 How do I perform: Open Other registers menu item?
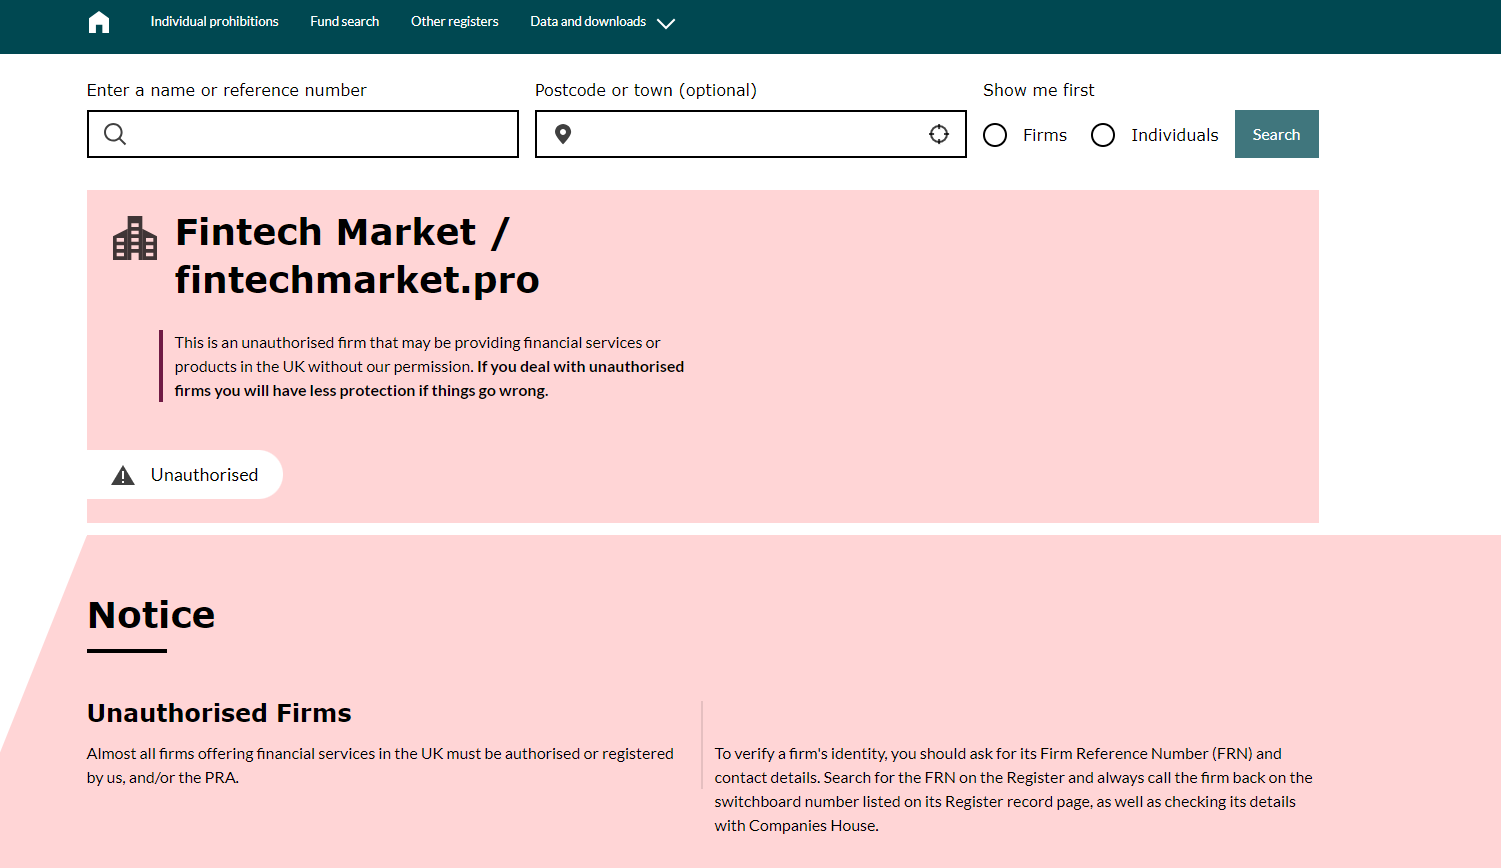point(455,21)
